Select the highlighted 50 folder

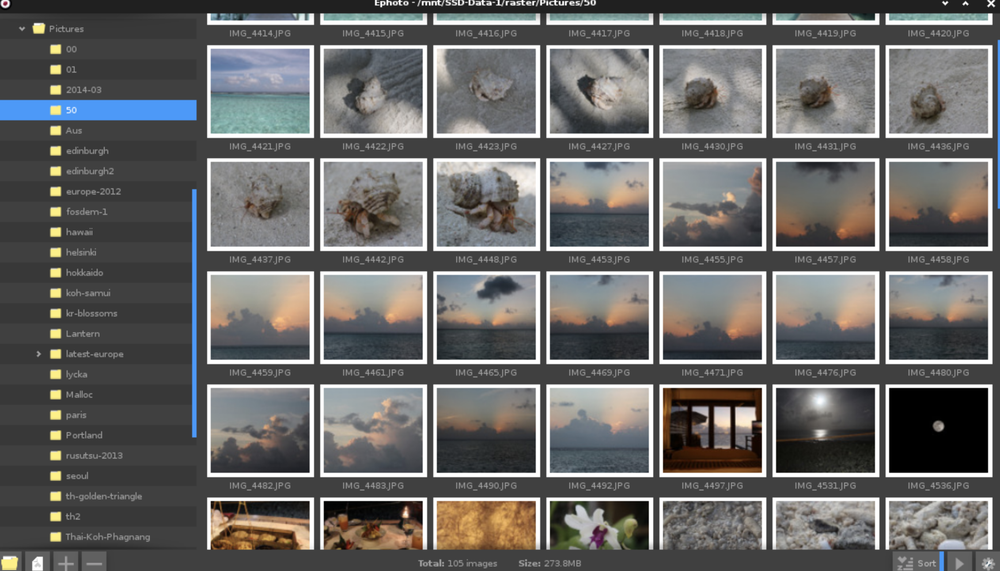click(98, 110)
